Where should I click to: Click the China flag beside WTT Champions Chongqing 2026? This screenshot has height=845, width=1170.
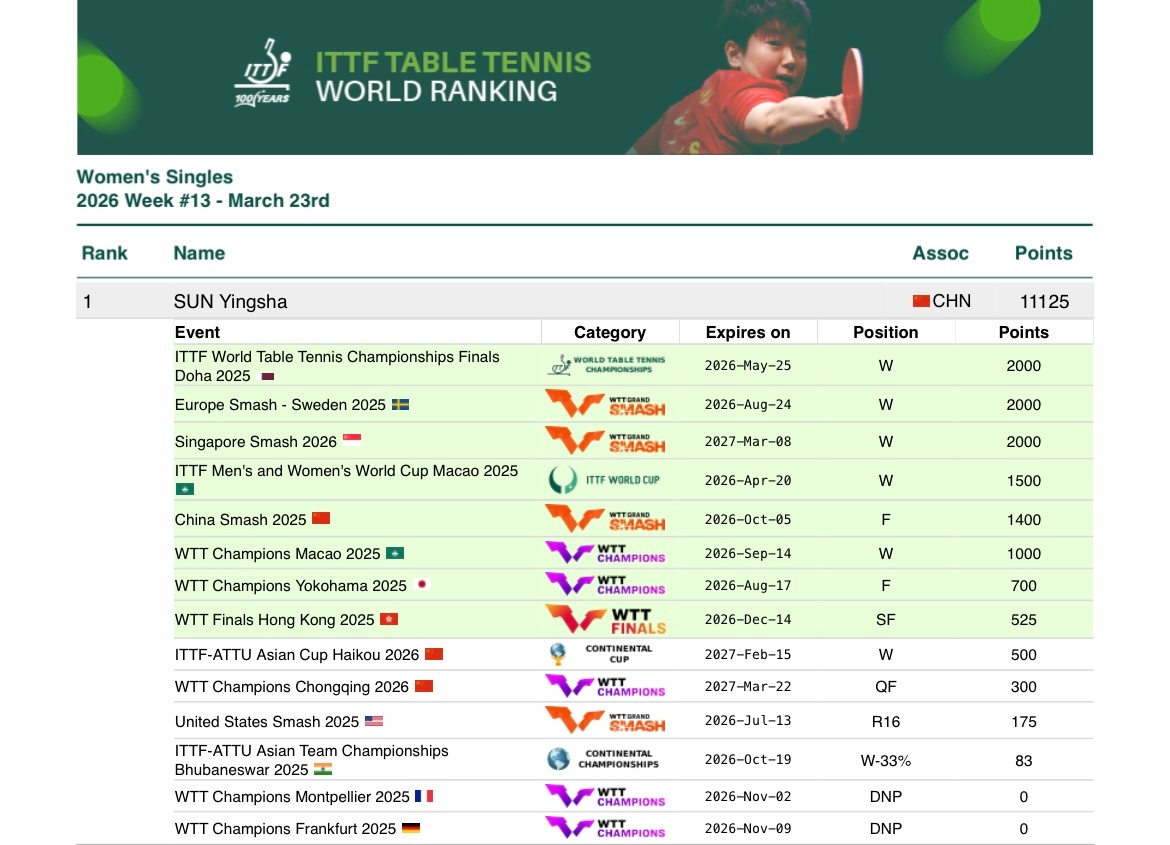[424, 686]
